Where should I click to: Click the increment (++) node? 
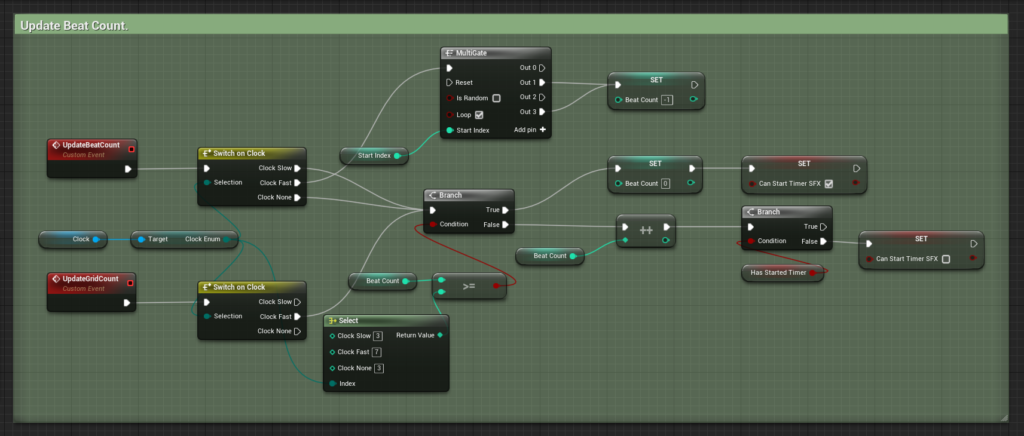click(x=646, y=228)
